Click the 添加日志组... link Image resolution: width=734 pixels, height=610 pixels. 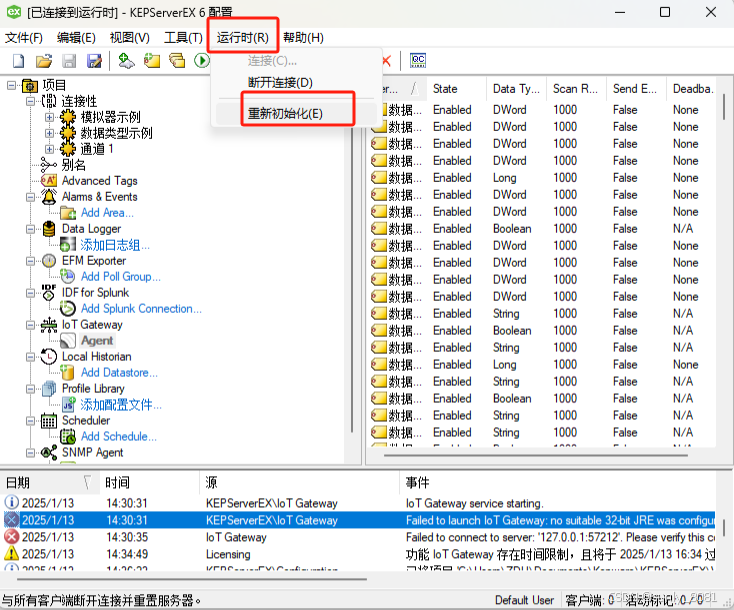coord(115,245)
